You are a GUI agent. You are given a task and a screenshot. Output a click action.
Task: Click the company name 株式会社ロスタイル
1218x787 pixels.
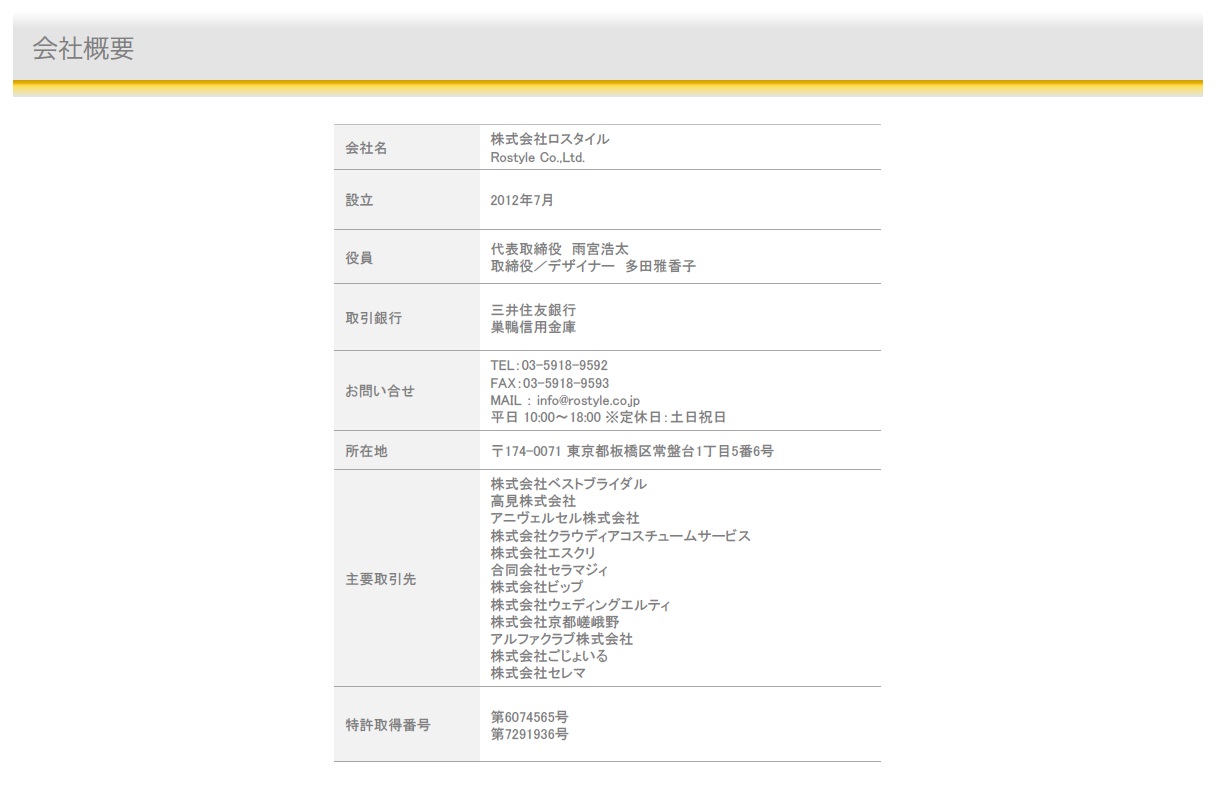pyautogui.click(x=549, y=139)
